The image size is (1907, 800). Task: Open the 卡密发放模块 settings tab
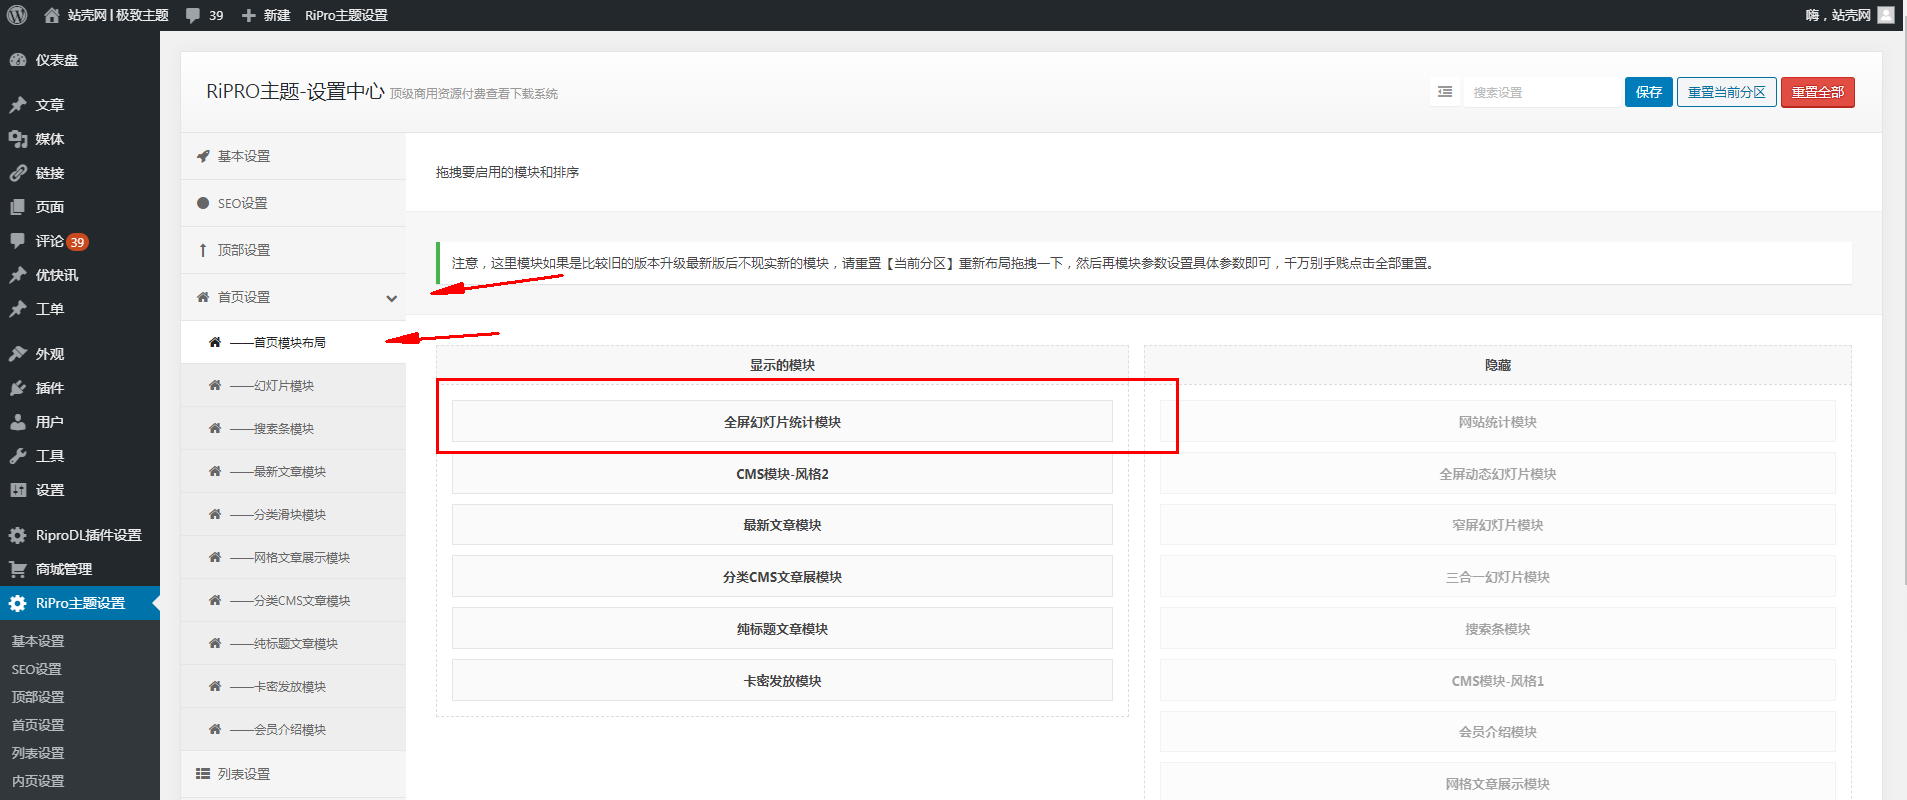(293, 686)
